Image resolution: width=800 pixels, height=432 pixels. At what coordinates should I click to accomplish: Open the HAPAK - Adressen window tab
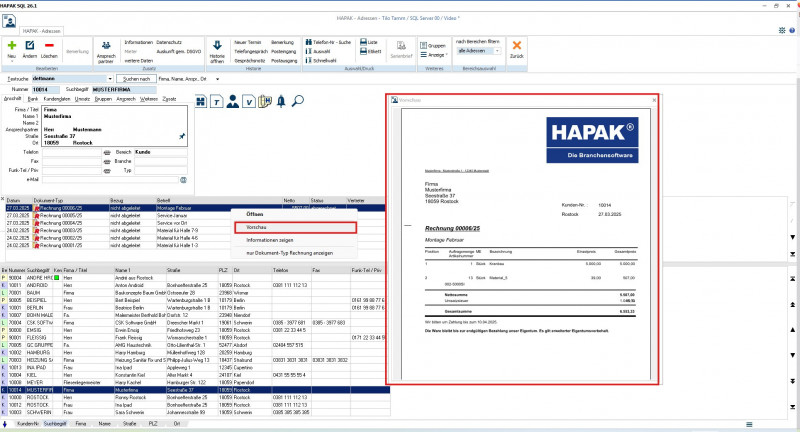[41, 31]
